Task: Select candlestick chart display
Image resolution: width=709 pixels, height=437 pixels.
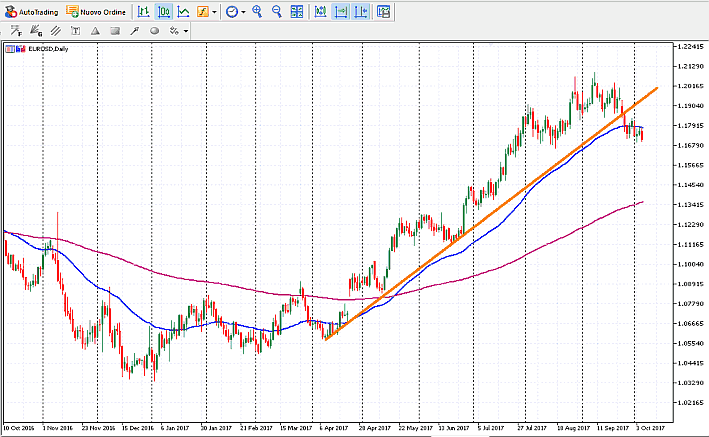Action: (x=164, y=12)
